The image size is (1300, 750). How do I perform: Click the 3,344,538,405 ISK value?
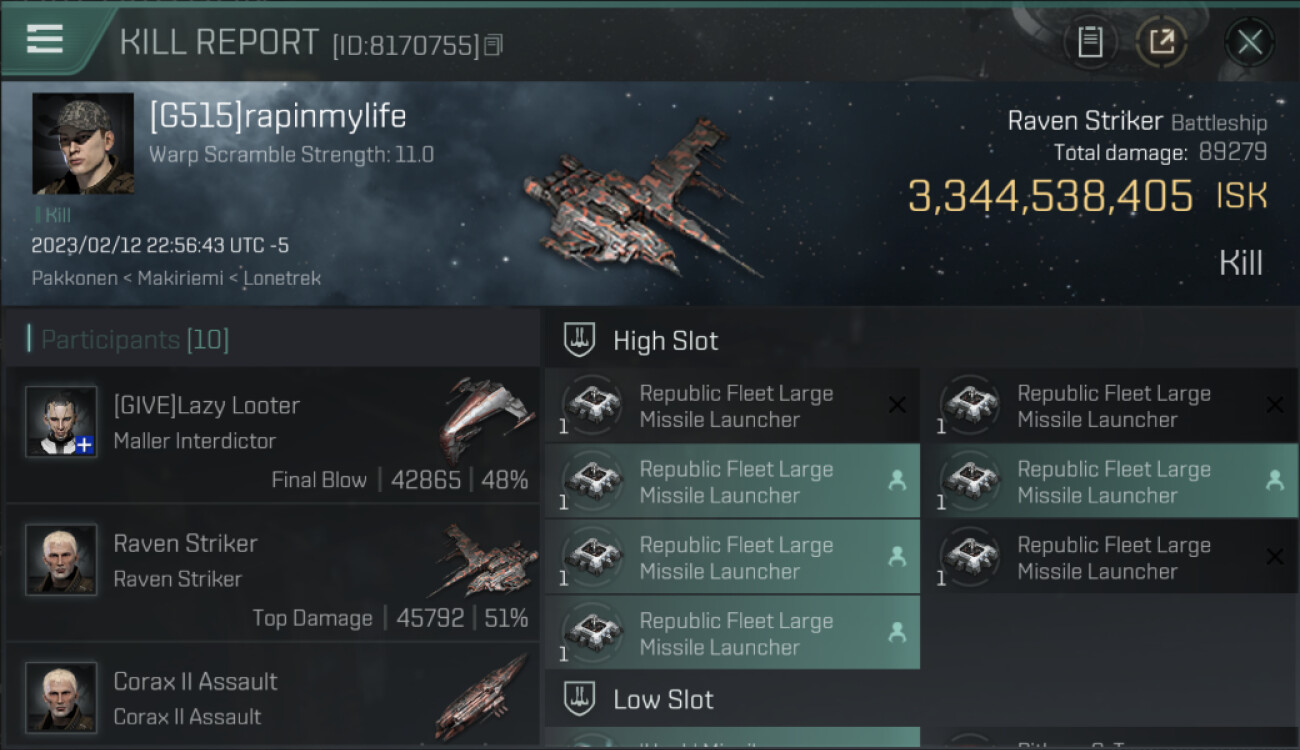[1050, 197]
